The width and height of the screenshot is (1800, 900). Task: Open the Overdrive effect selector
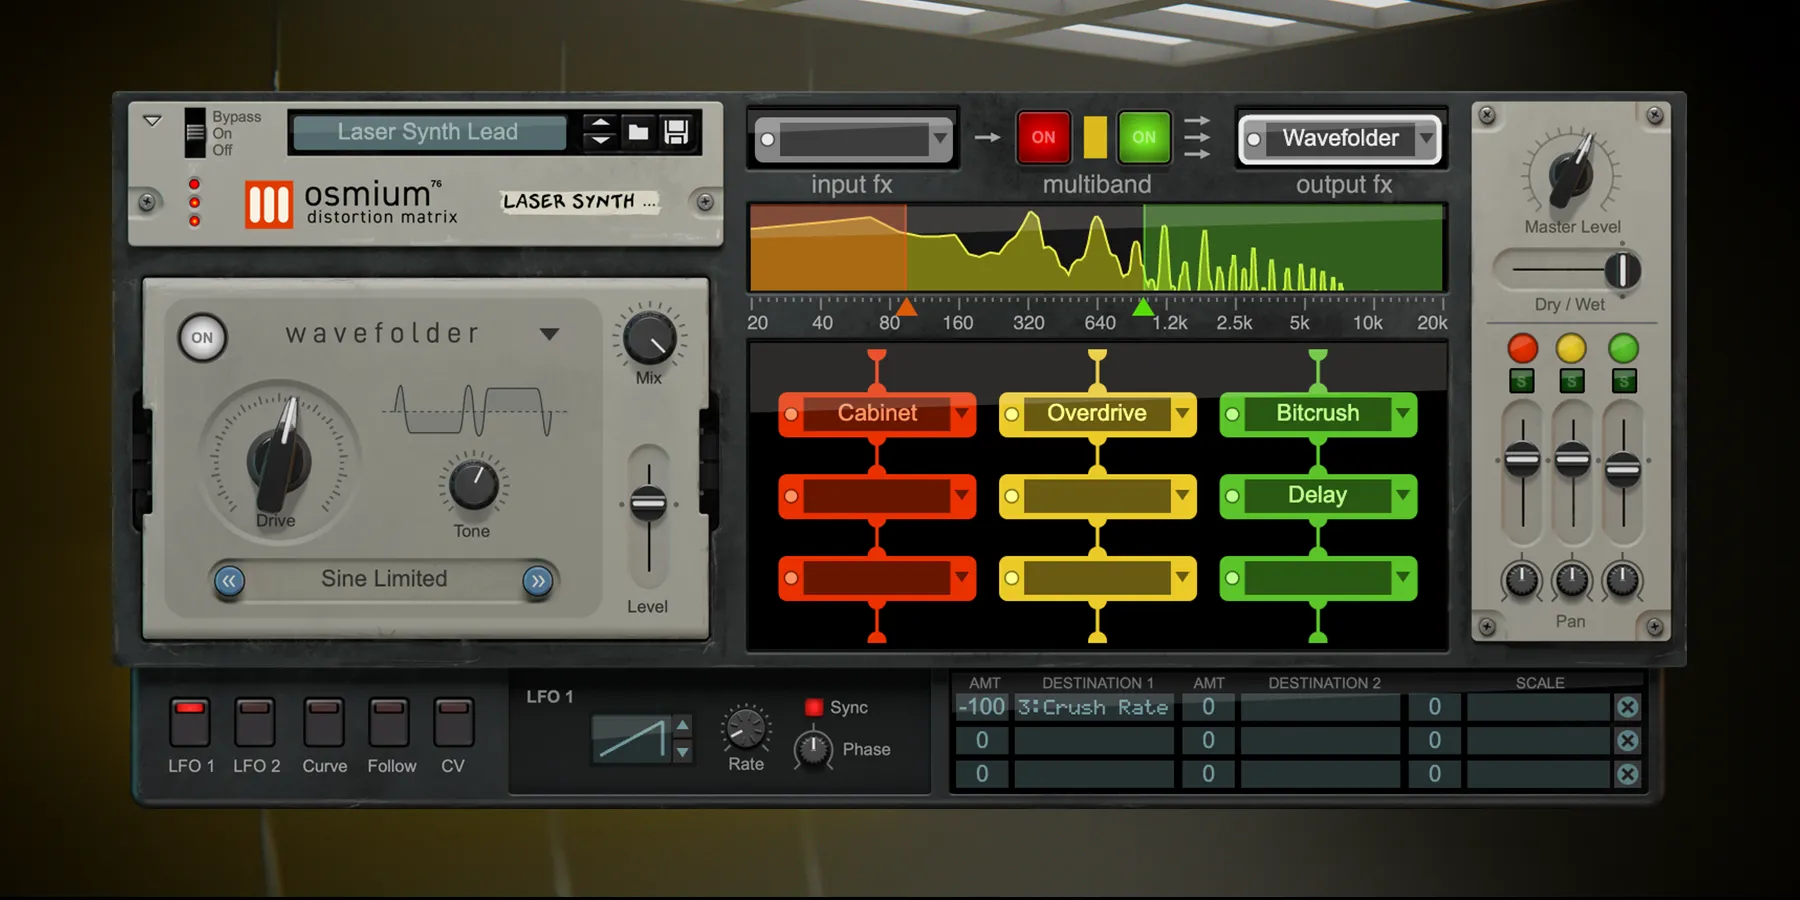point(1181,413)
